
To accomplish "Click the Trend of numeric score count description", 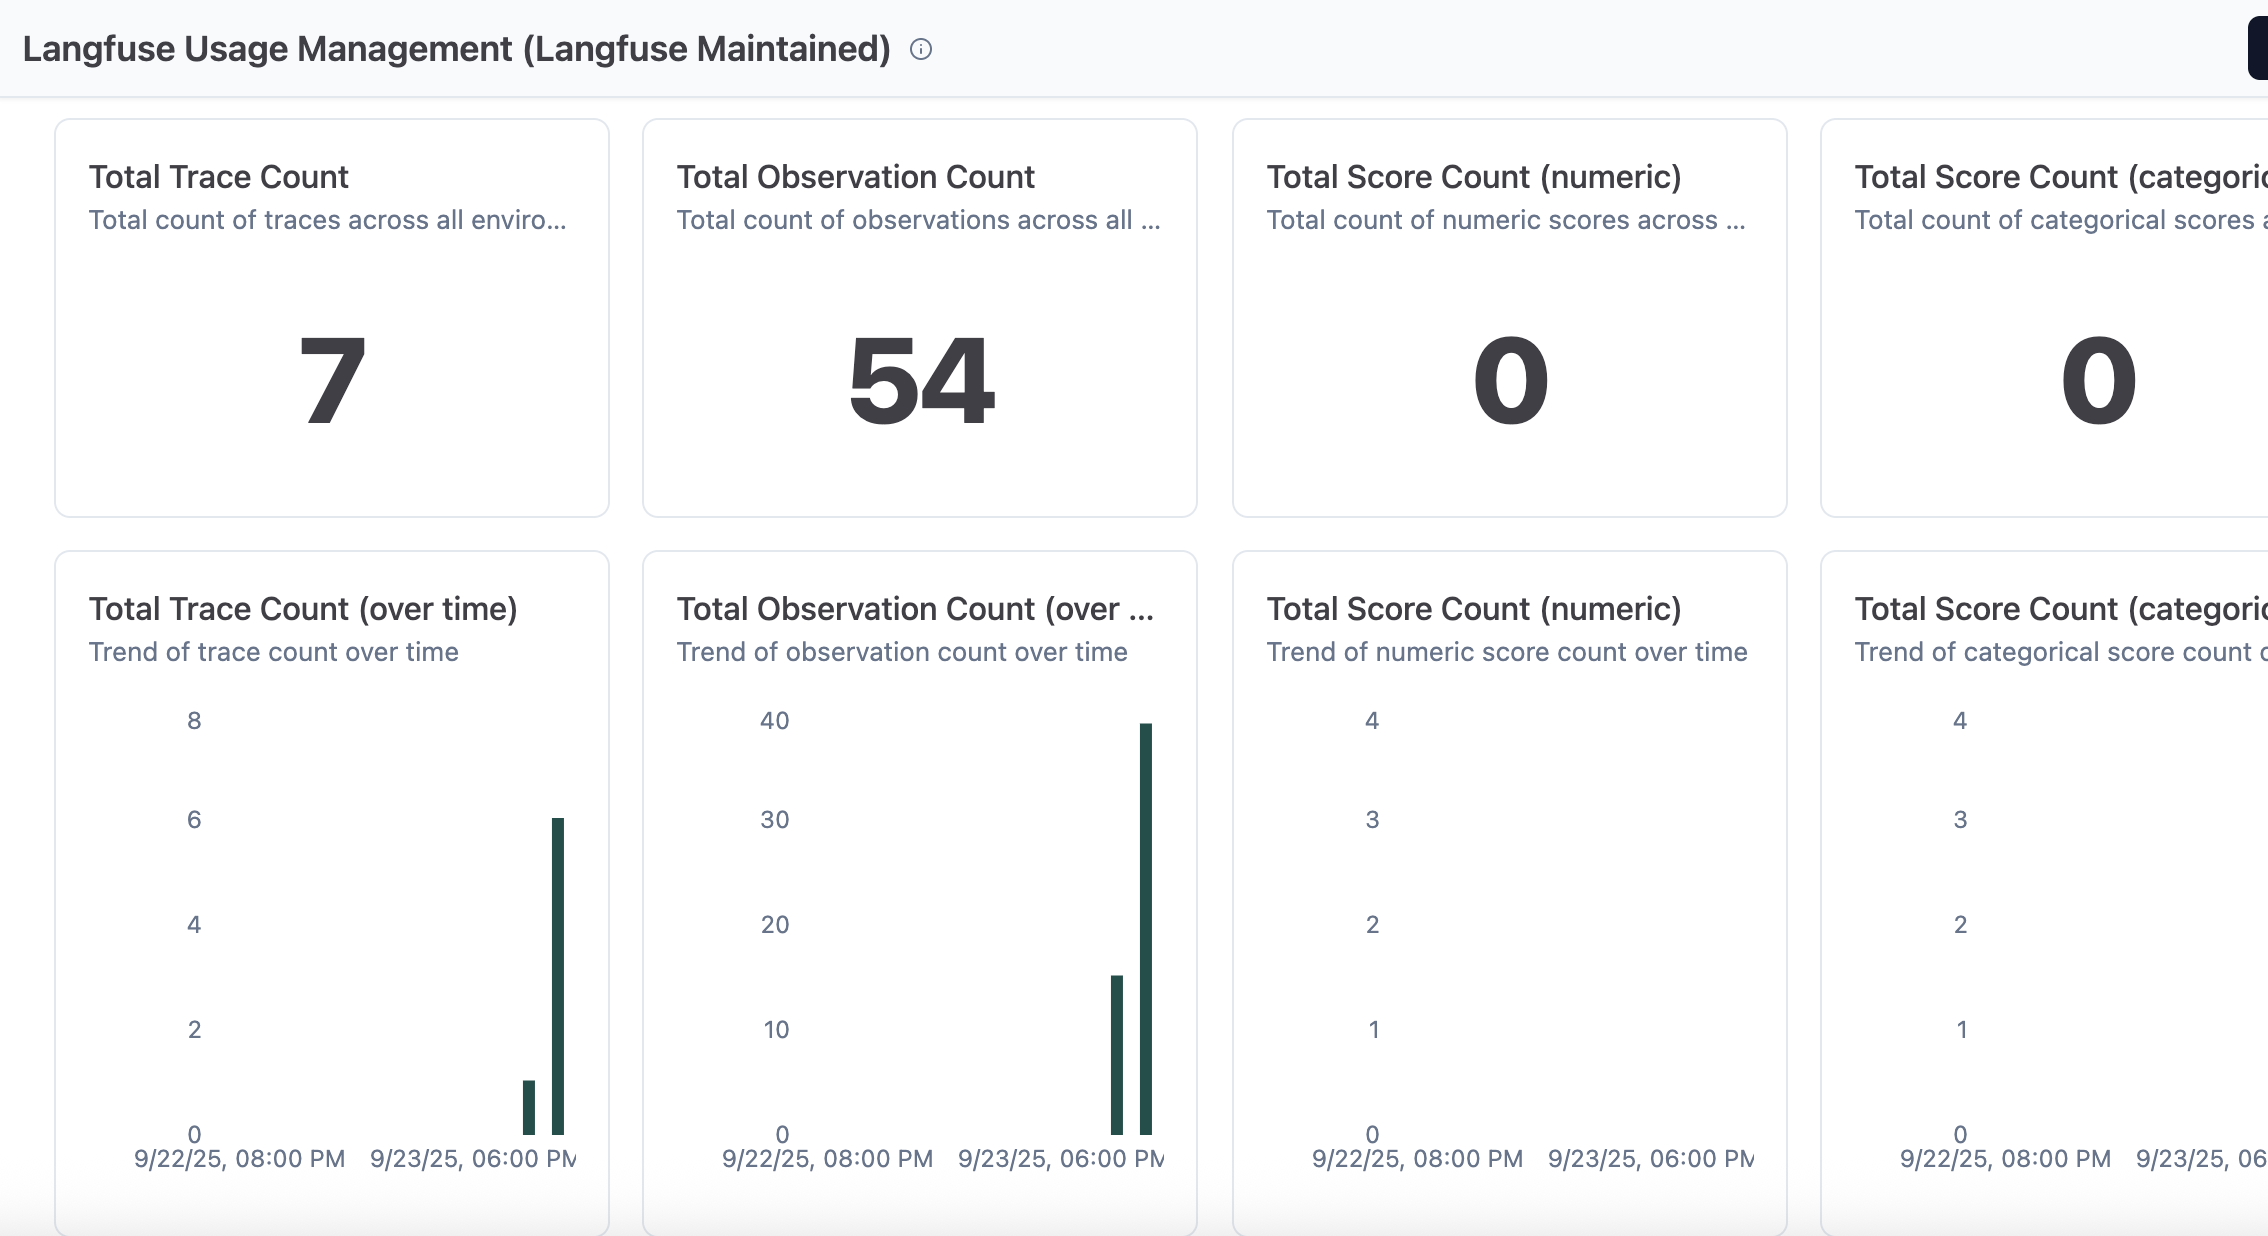I will (1506, 652).
